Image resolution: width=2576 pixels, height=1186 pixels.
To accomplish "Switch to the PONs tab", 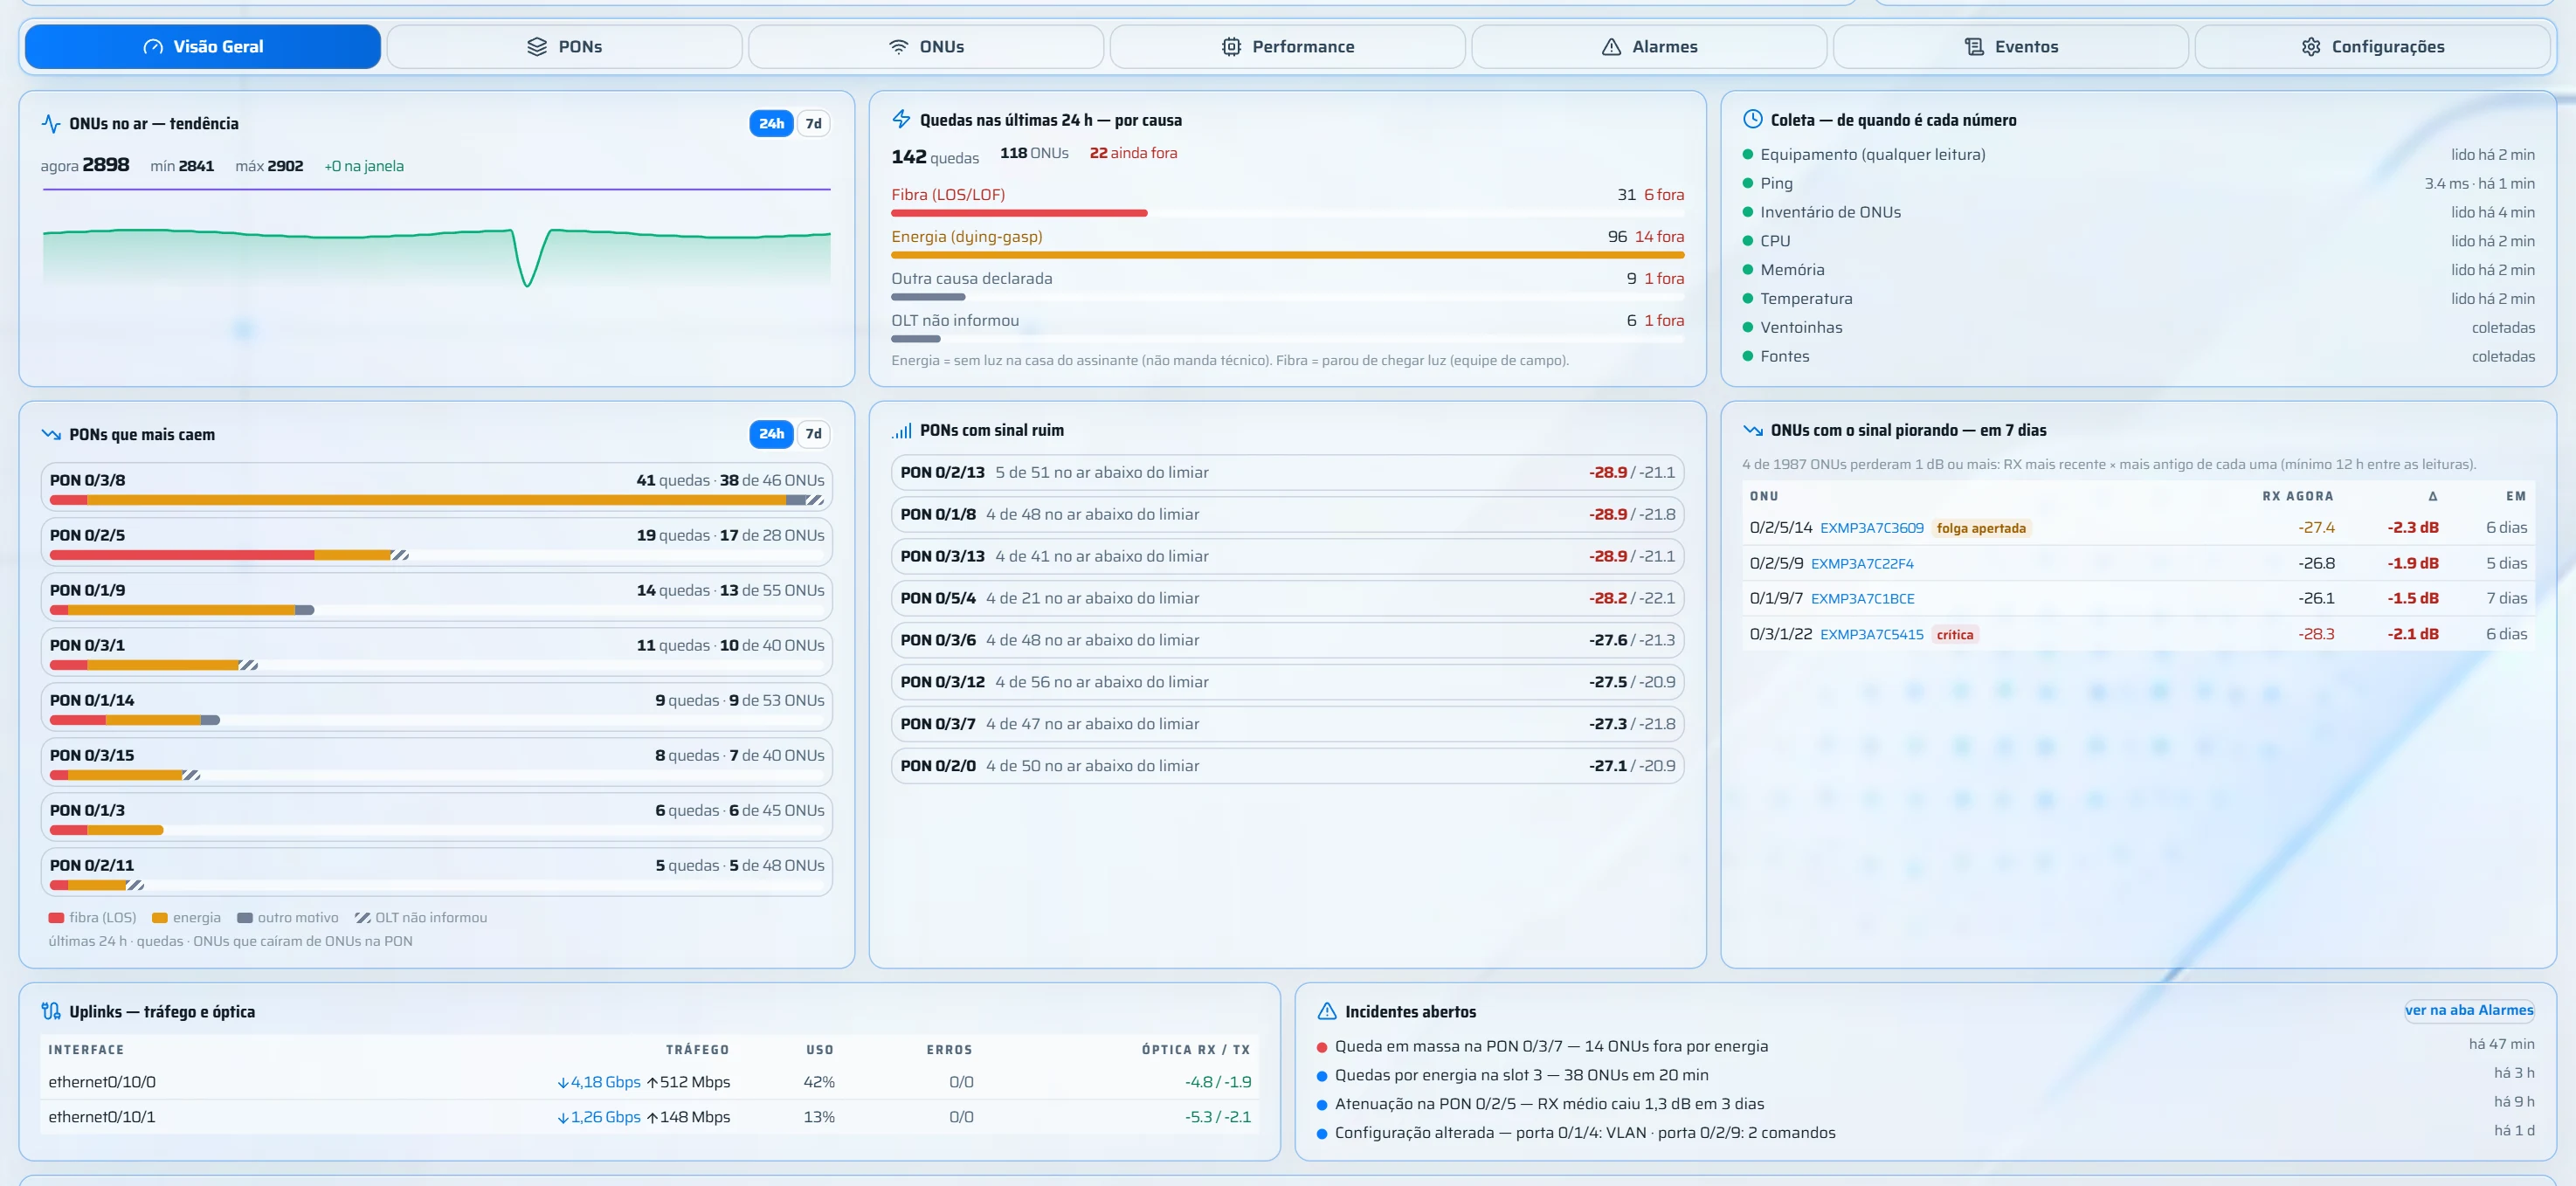I will pyautogui.click(x=564, y=47).
